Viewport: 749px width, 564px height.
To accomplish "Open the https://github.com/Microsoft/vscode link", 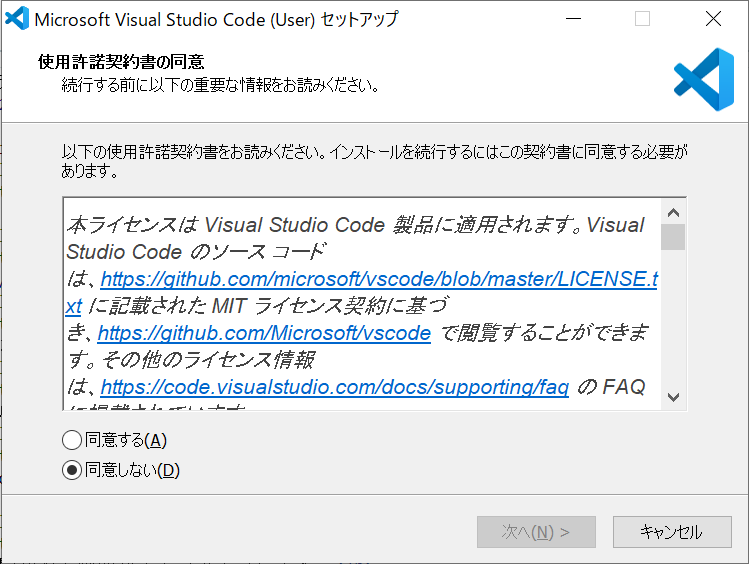I will click(264, 333).
